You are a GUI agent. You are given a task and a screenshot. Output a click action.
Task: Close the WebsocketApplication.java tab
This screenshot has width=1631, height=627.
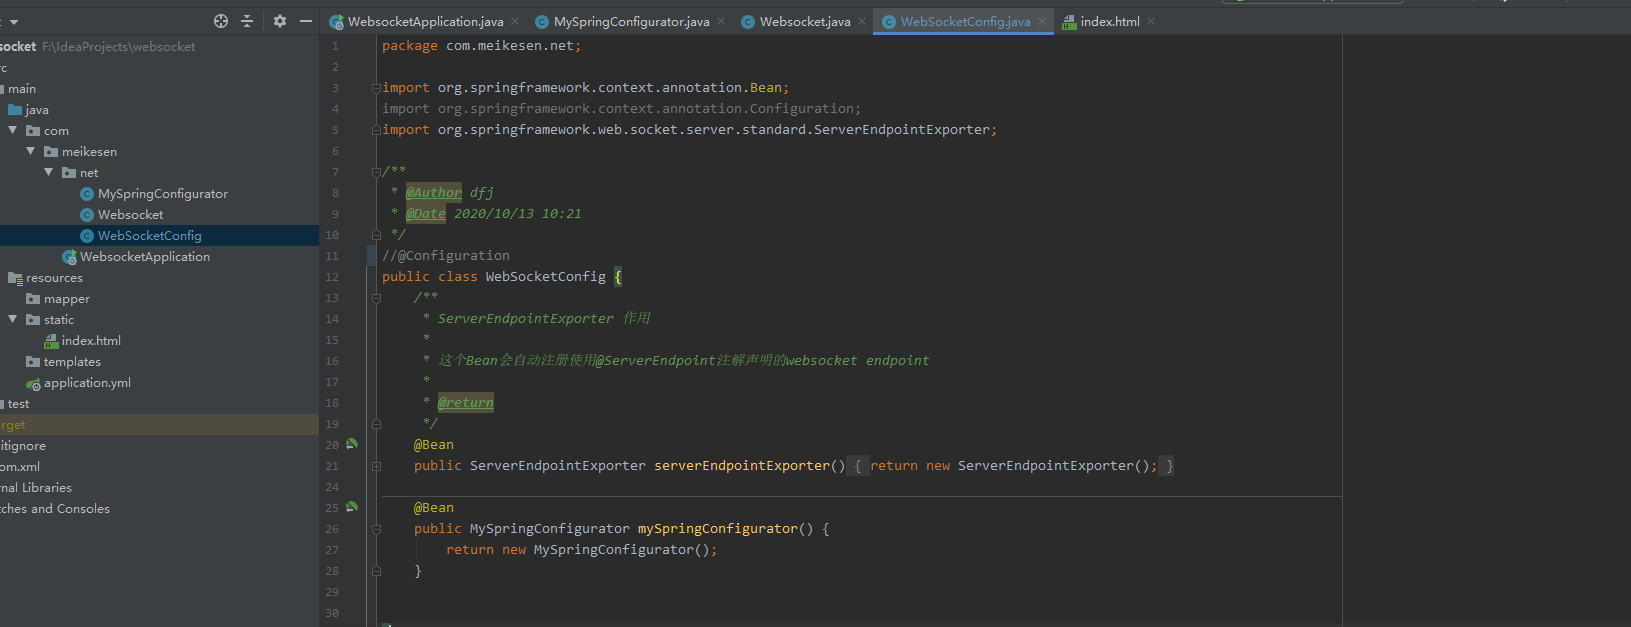515,21
